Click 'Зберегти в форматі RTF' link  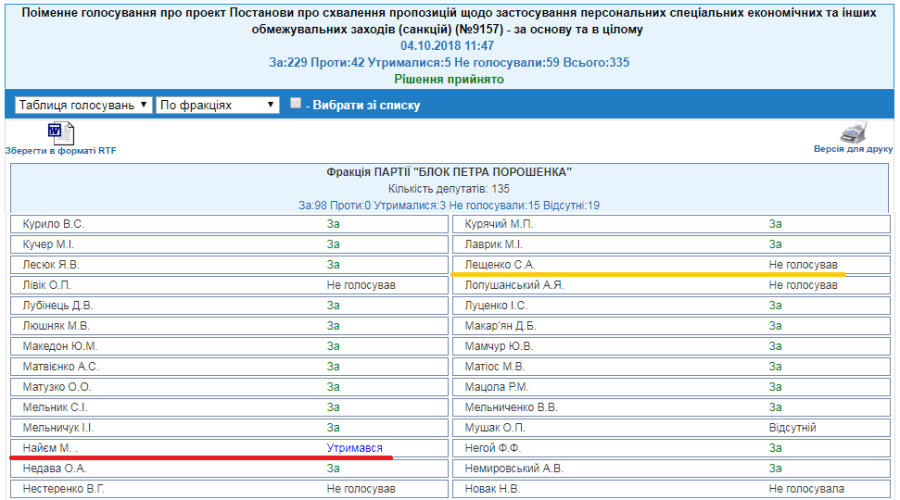[60, 150]
